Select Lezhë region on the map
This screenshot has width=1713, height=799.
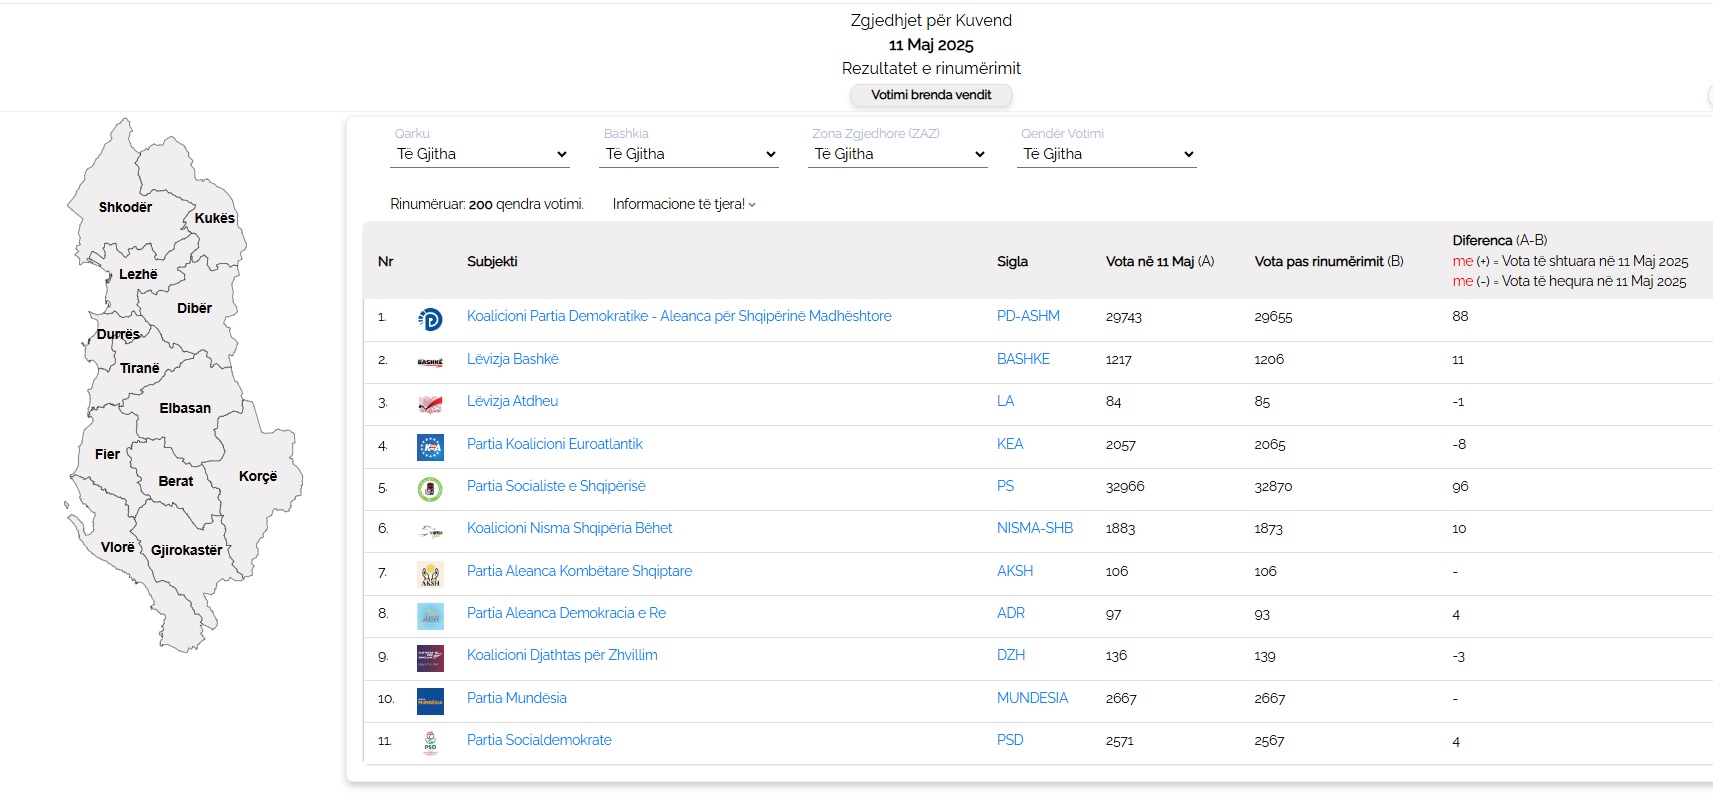click(x=138, y=274)
